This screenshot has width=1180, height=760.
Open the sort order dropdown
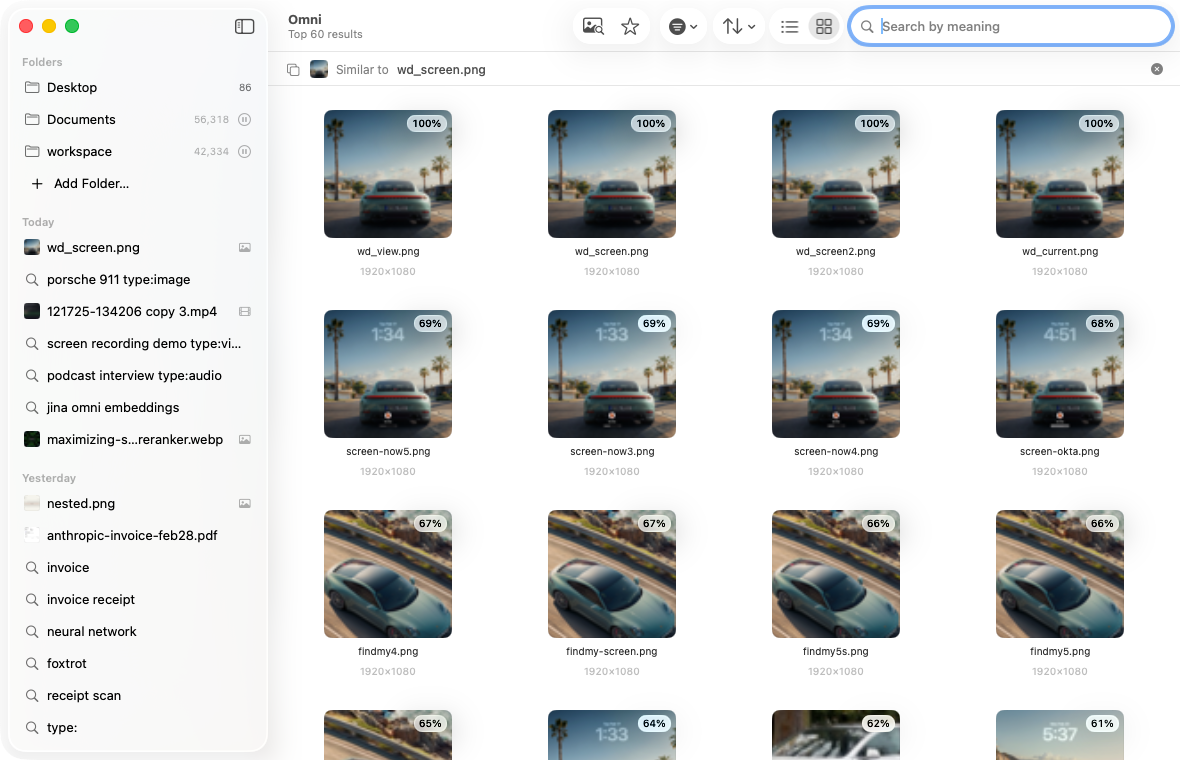pyautogui.click(x=738, y=26)
